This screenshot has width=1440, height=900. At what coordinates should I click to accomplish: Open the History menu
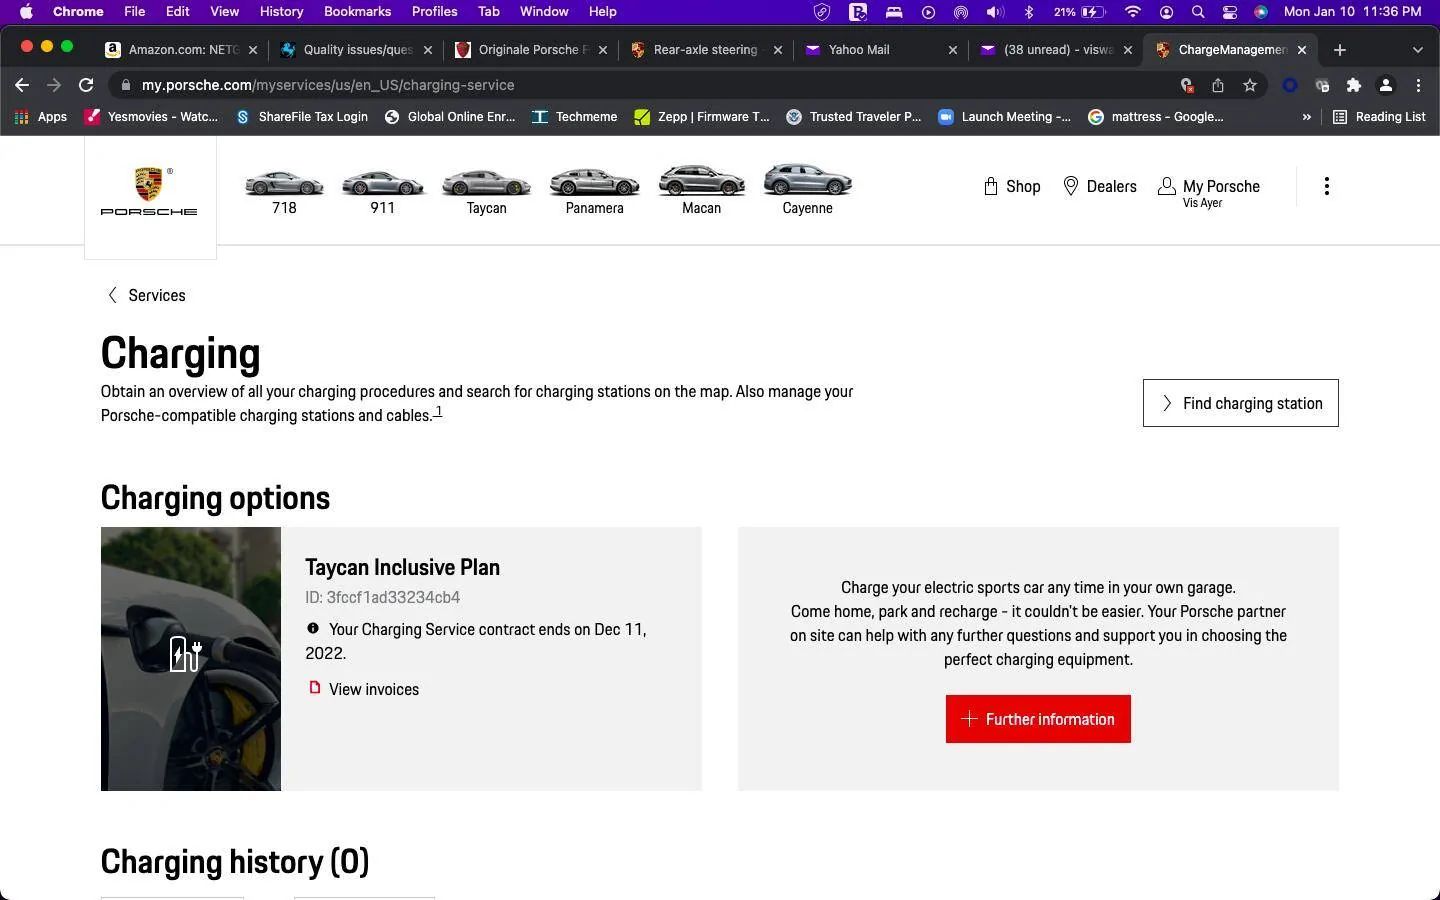[x=281, y=12]
